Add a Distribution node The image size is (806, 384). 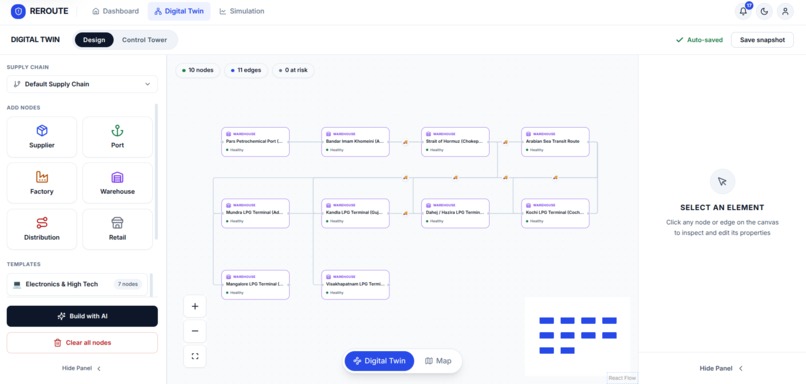(42, 229)
